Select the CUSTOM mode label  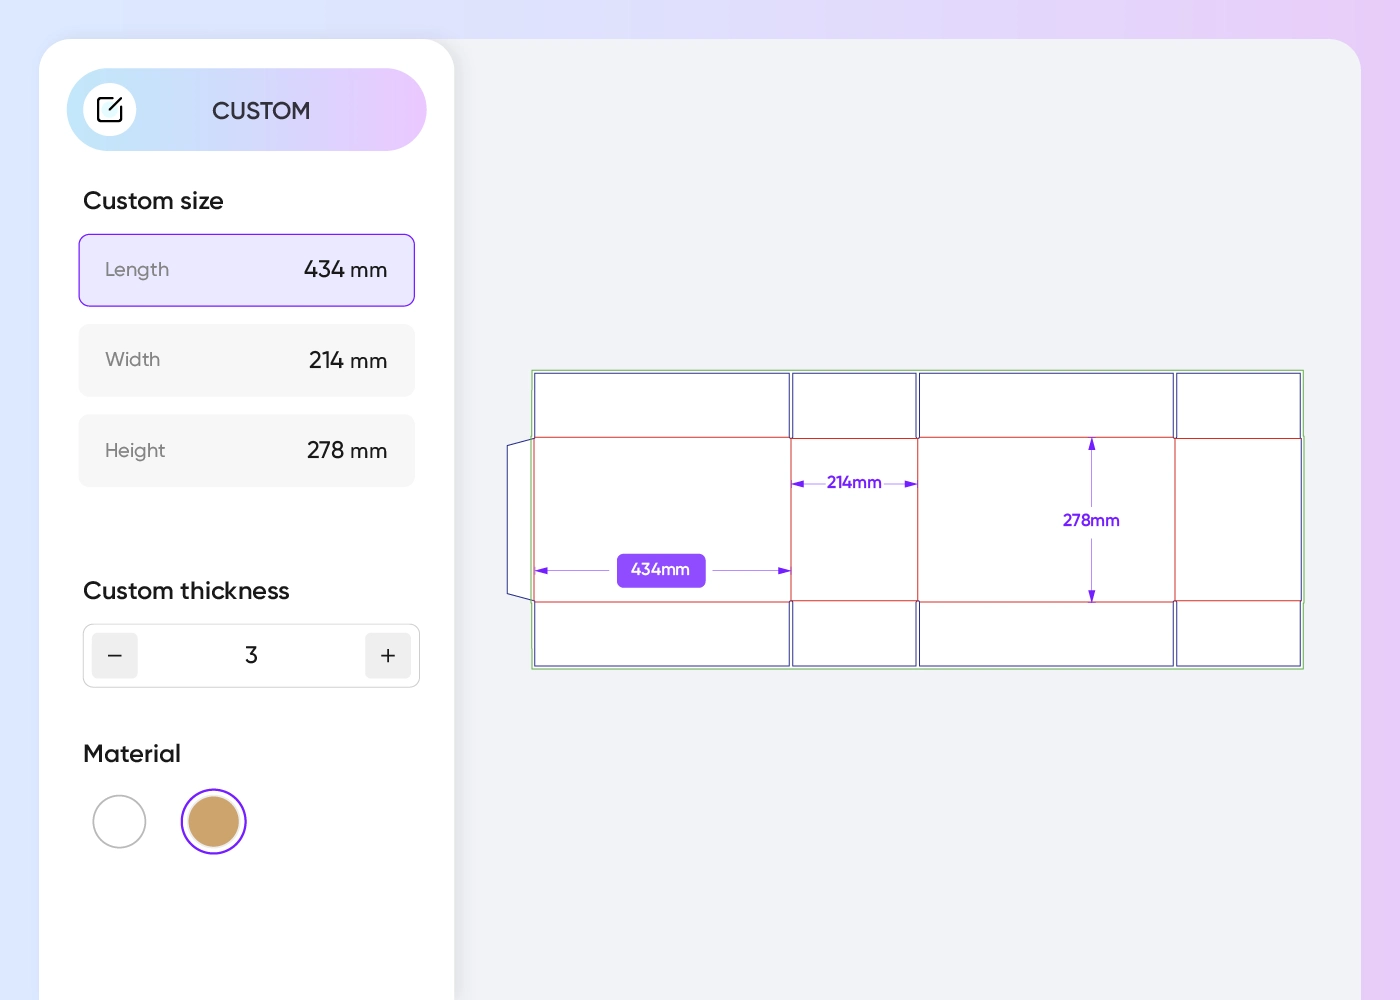click(x=261, y=111)
